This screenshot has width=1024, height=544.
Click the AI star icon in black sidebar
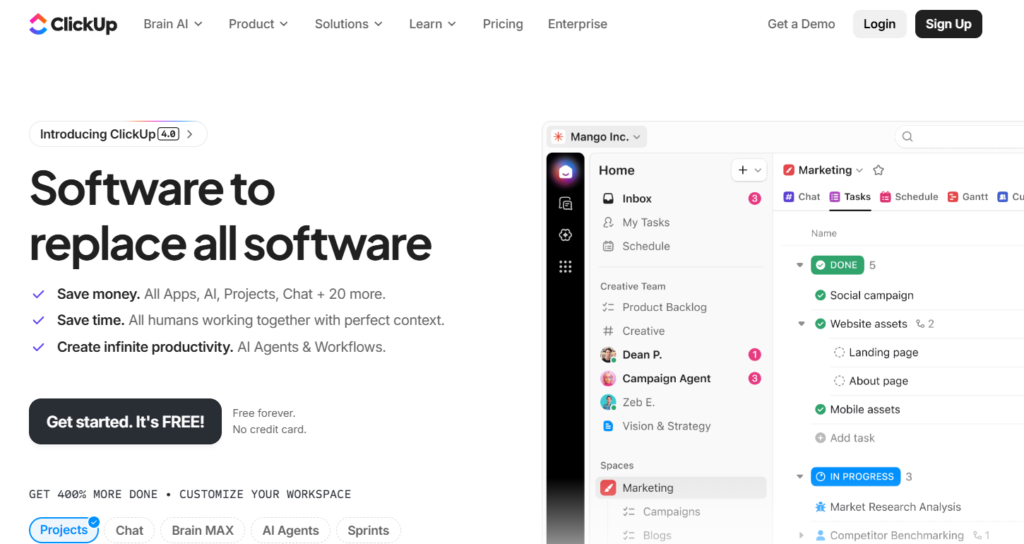[x=566, y=235]
